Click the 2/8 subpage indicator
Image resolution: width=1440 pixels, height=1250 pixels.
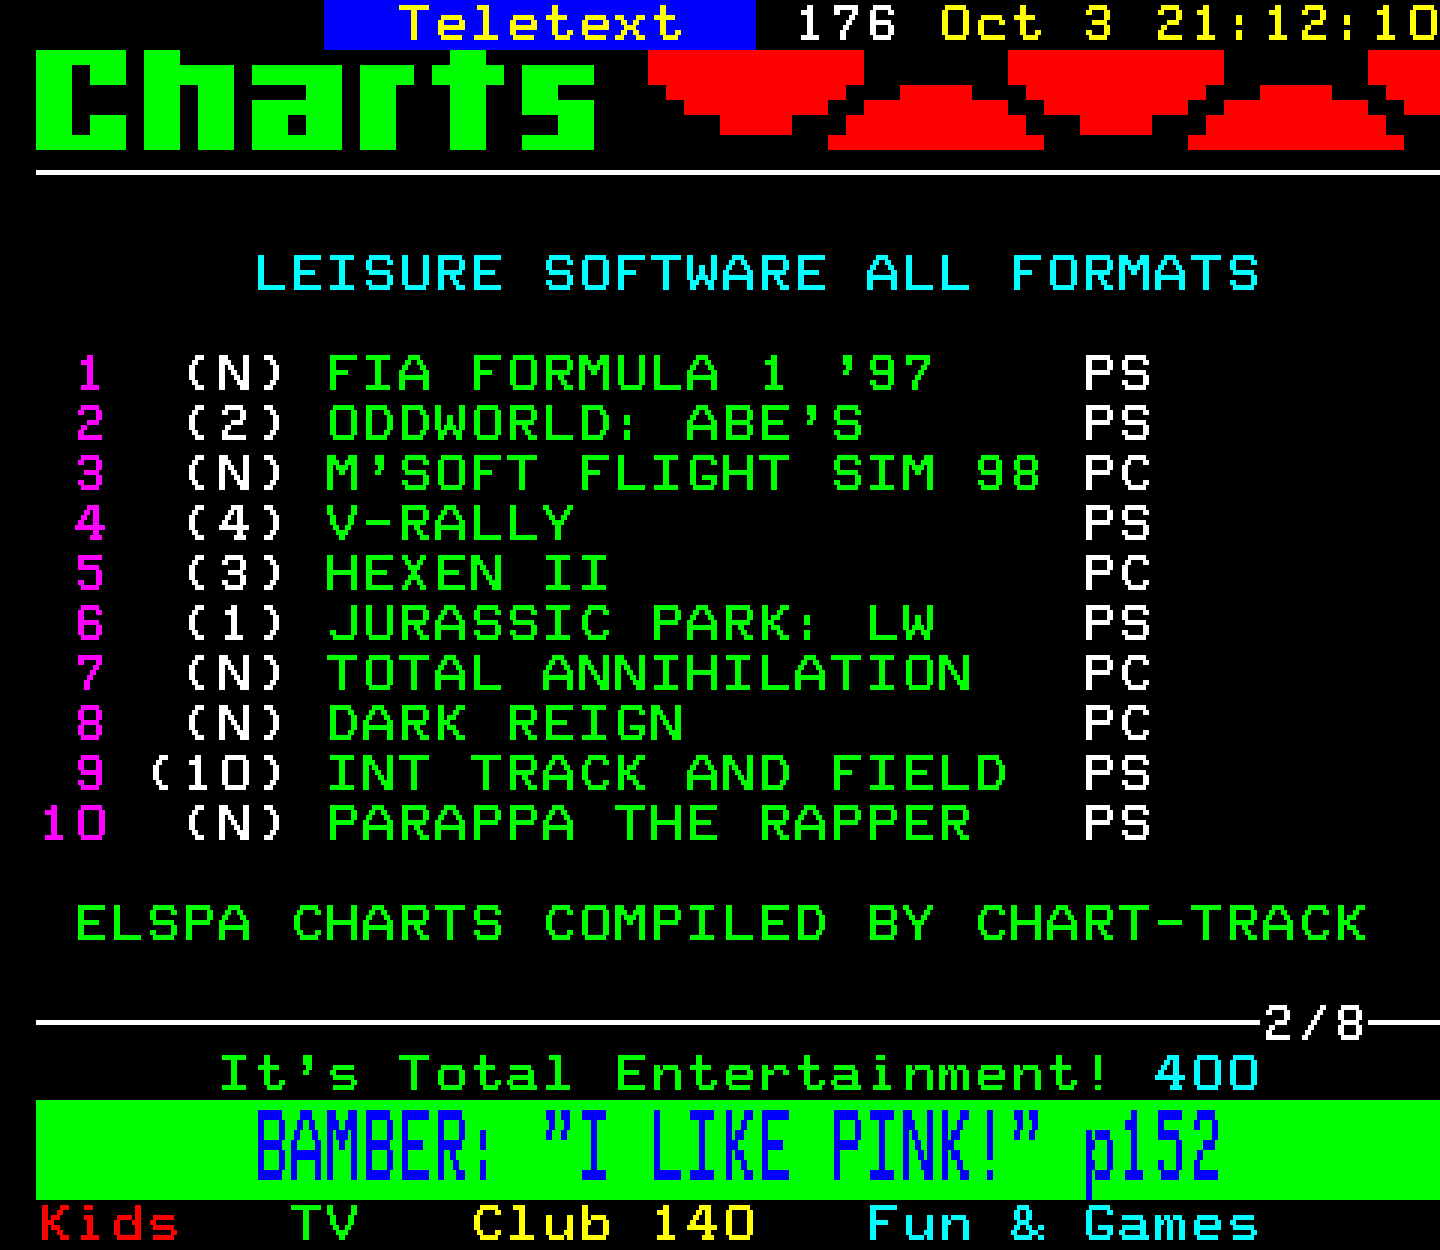[1314, 1023]
